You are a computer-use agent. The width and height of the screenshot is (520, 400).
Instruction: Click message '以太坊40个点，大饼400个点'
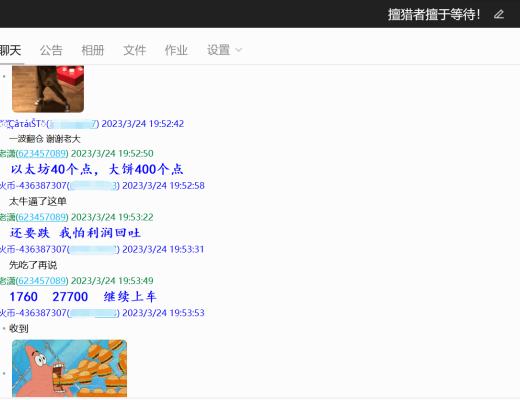click(x=97, y=169)
